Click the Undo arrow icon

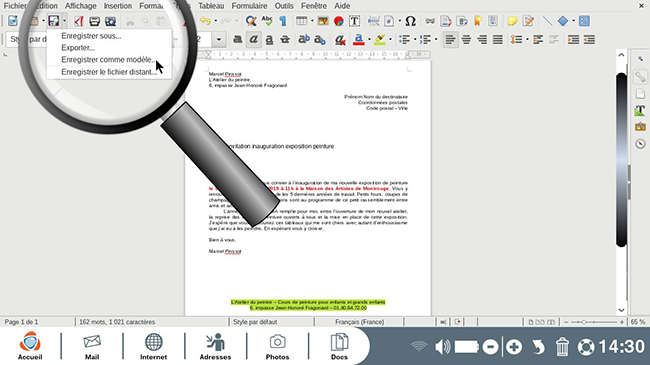coord(205,21)
